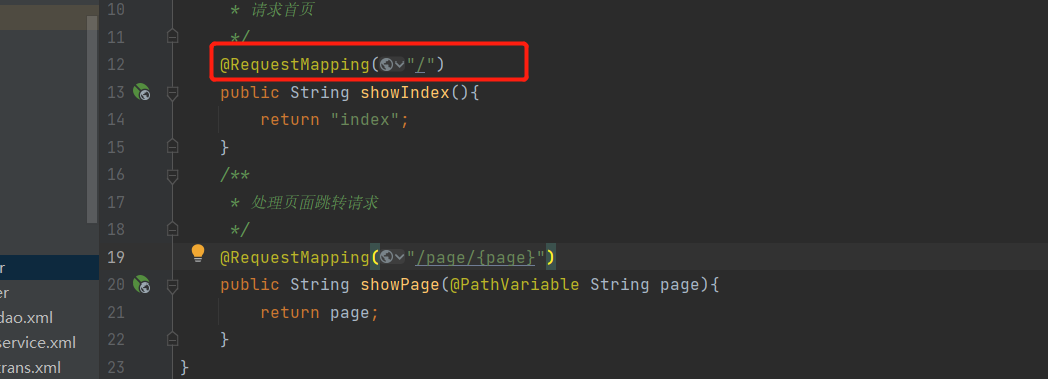Image resolution: width=1048 pixels, height=379 pixels.
Task: Open the URL dropdown chevron on line 19
Action: pos(400,257)
